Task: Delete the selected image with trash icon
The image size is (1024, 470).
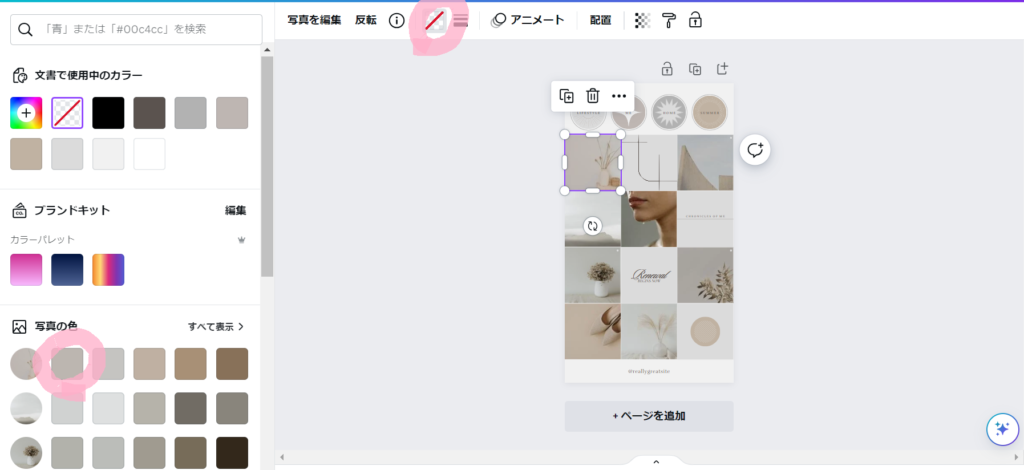Action: [x=592, y=96]
